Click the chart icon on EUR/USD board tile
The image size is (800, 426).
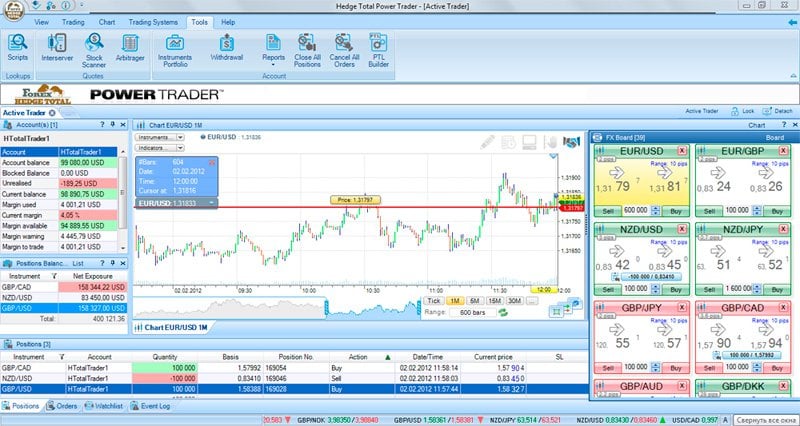pos(601,151)
